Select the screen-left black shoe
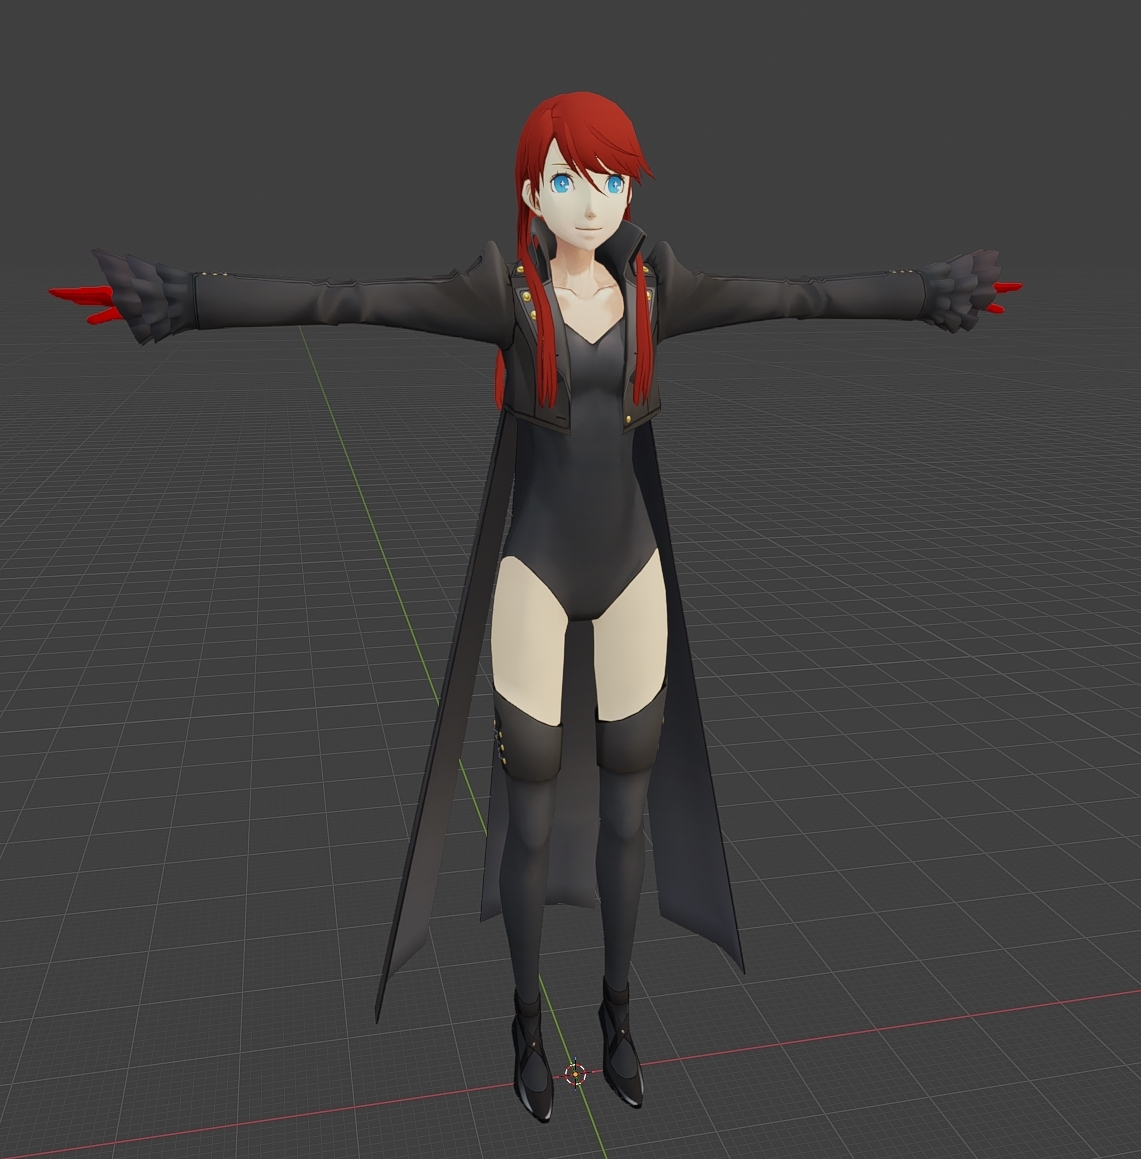Screen dimensions: 1141x1159 point(532,1056)
